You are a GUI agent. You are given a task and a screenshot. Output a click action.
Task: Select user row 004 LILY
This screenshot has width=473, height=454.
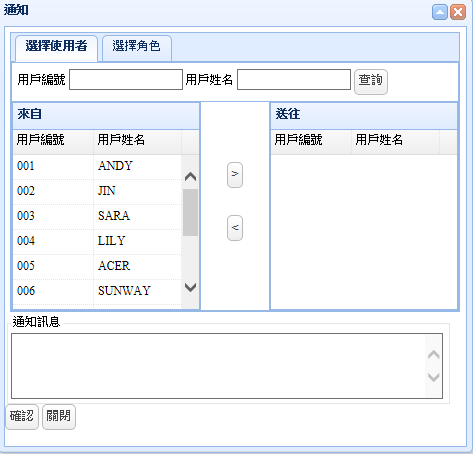pos(97,242)
